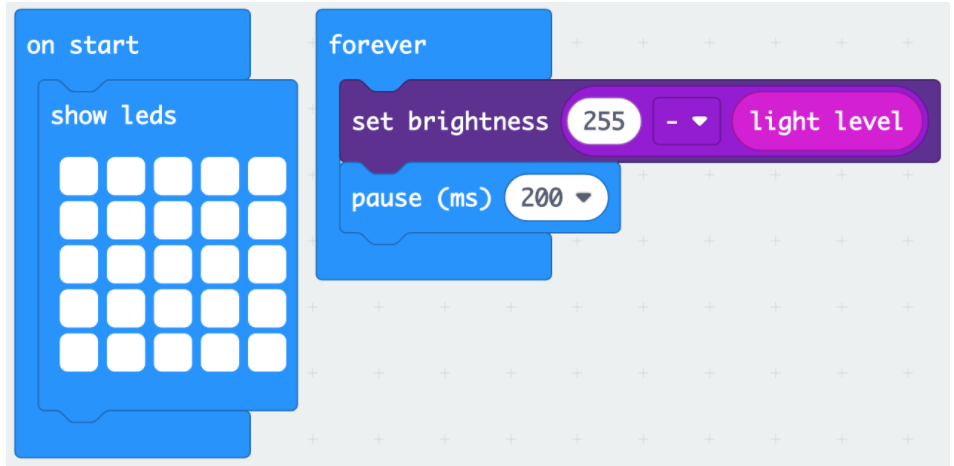This screenshot has height=466, width=954.
Task: Open the pause 200 ms value dropdown
Action: [x=556, y=197]
